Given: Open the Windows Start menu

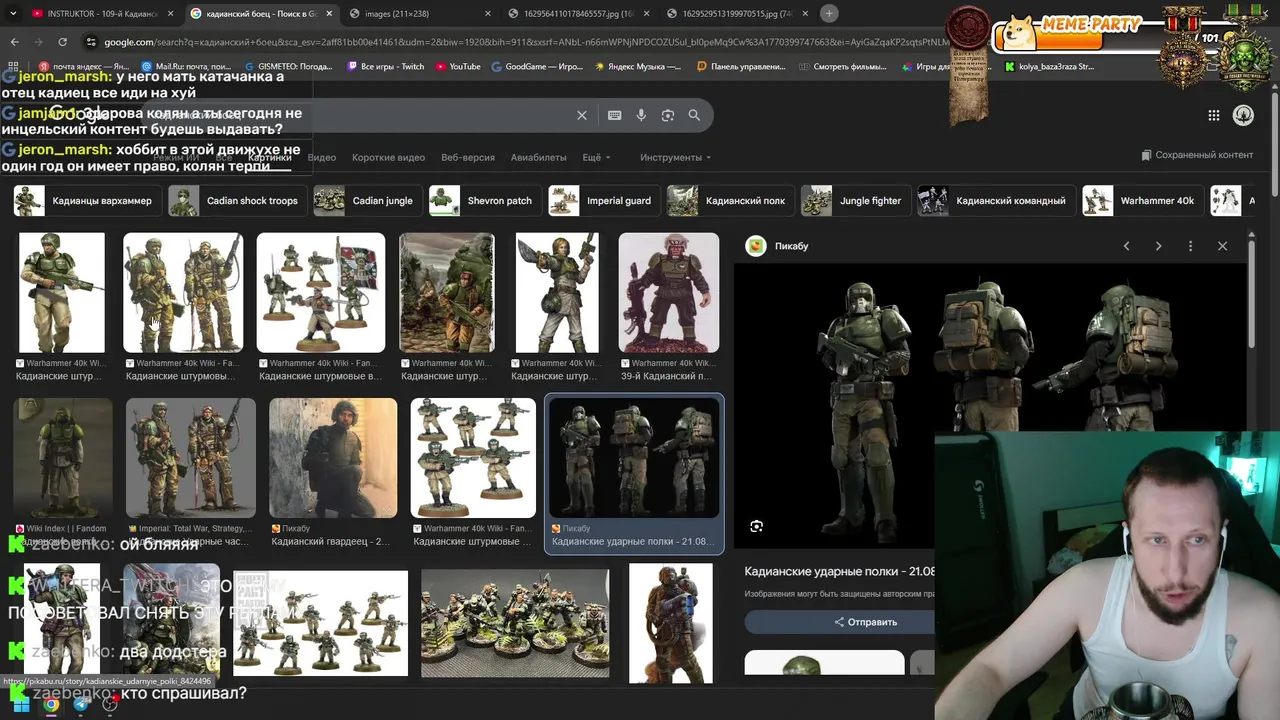Looking at the screenshot, I should click(20, 704).
